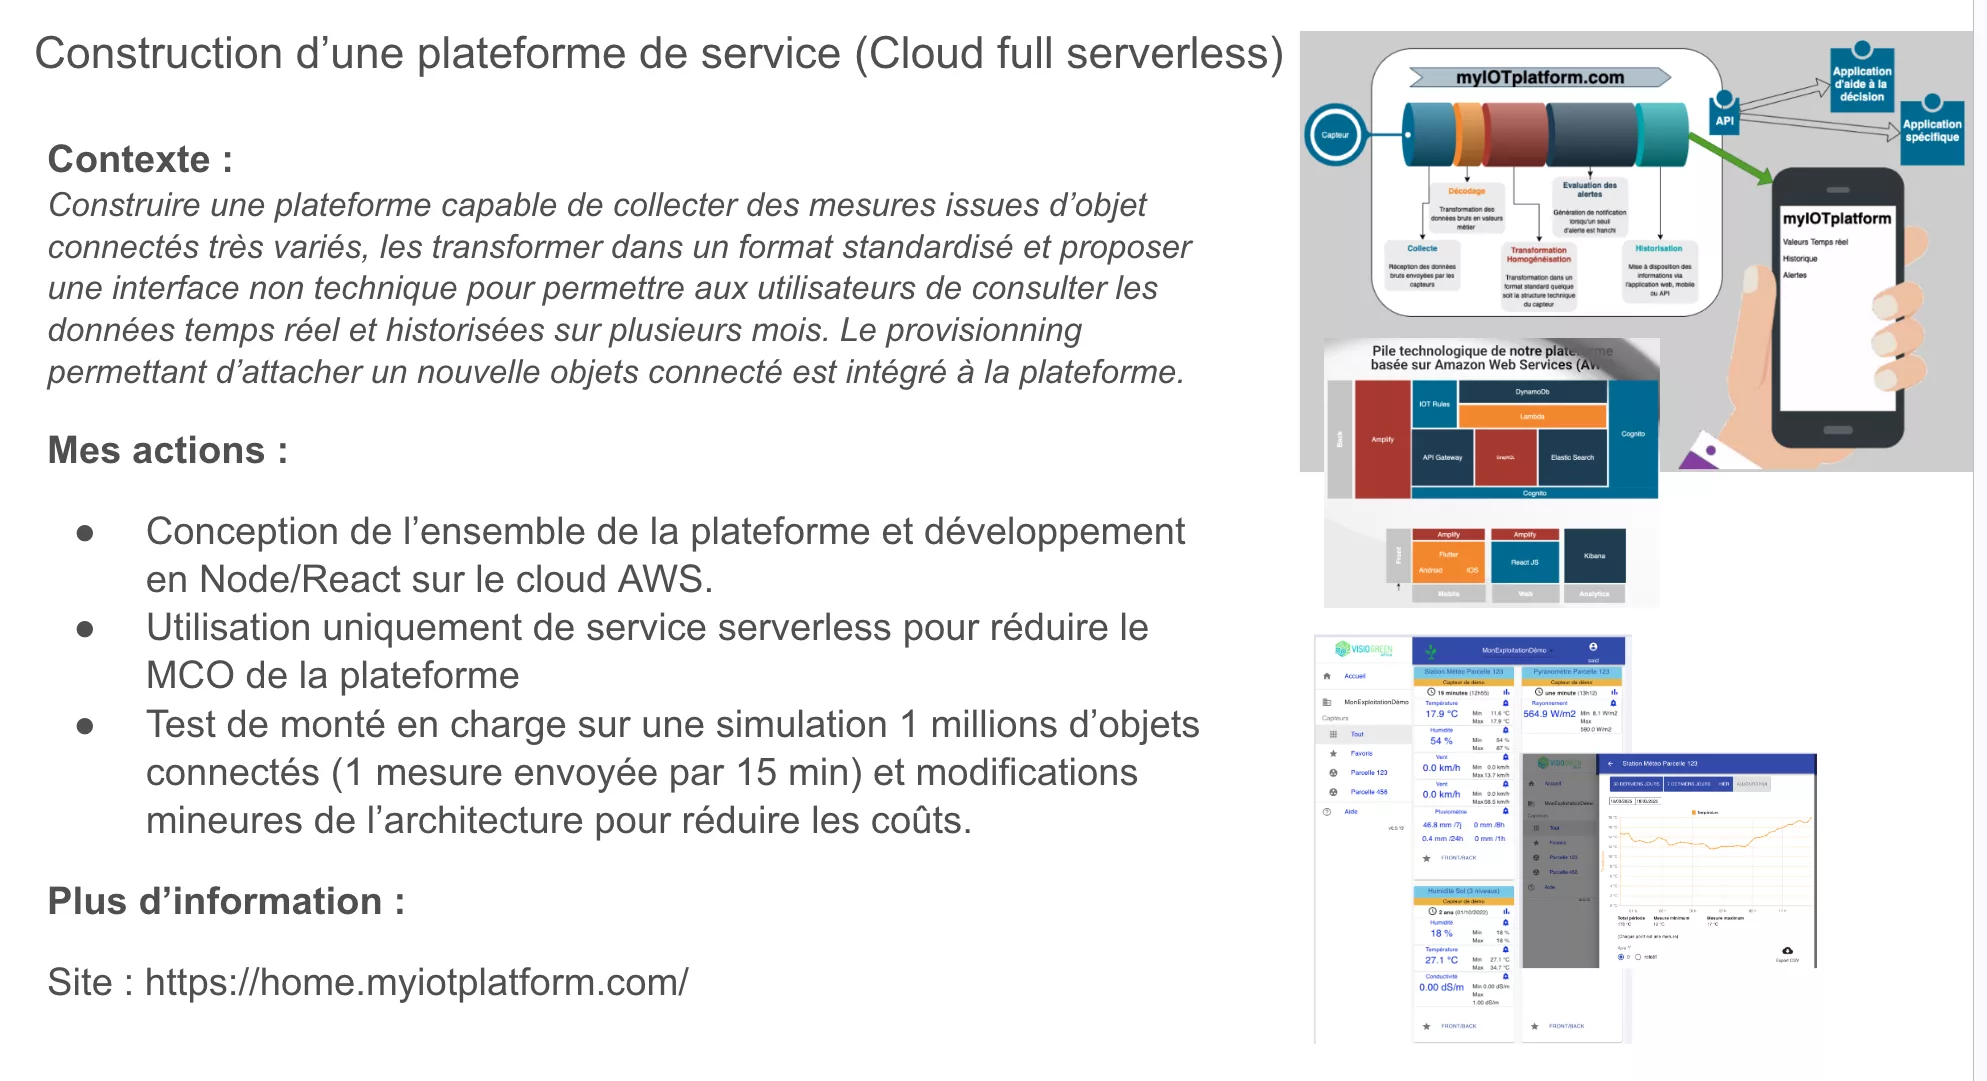1987x1081 pixels.
Task: Click the Plus d'information heading
Action: click(226, 902)
